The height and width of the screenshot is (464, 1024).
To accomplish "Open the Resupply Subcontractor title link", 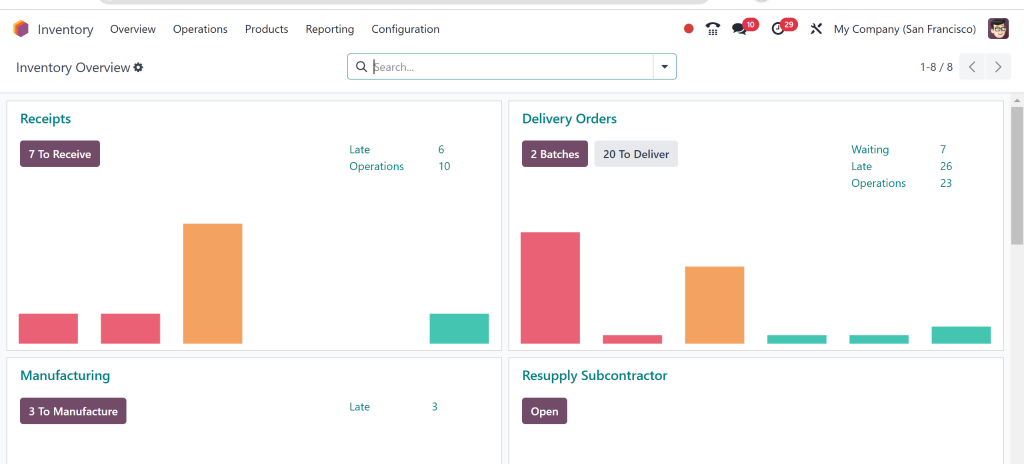I will [595, 376].
